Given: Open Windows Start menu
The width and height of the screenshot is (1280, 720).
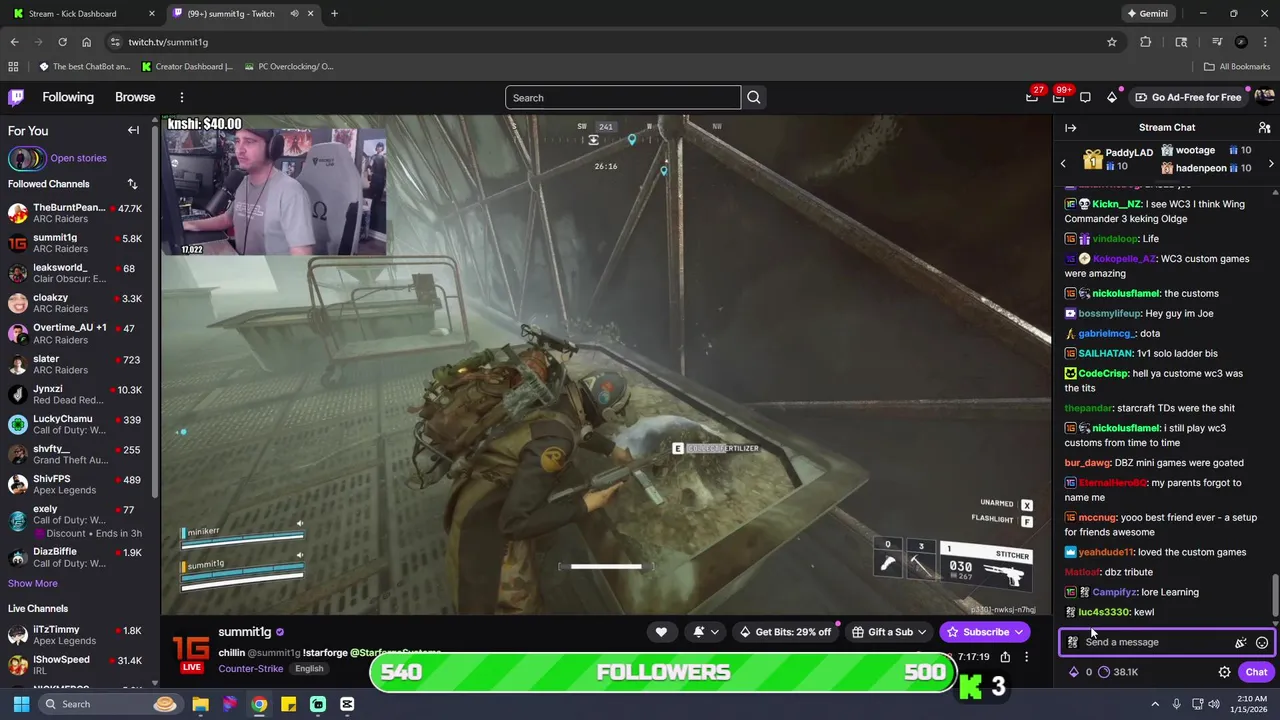Looking at the screenshot, I should 20,704.
